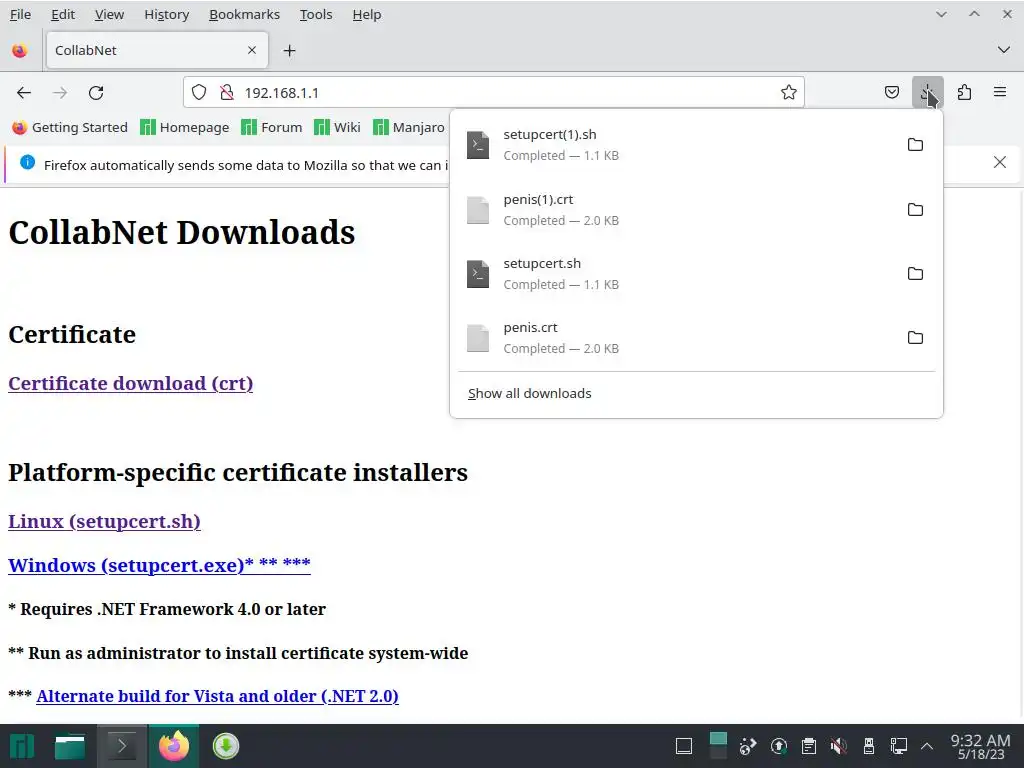The image size is (1024, 768).
Task: Select the CollabNet tab
Action: pos(157,50)
